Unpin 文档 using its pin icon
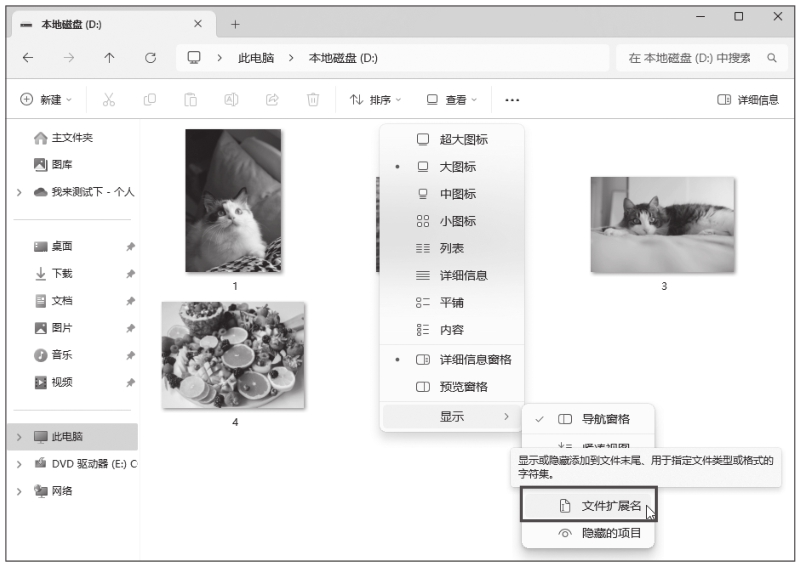Screen dimensions: 801x568 (130, 301)
